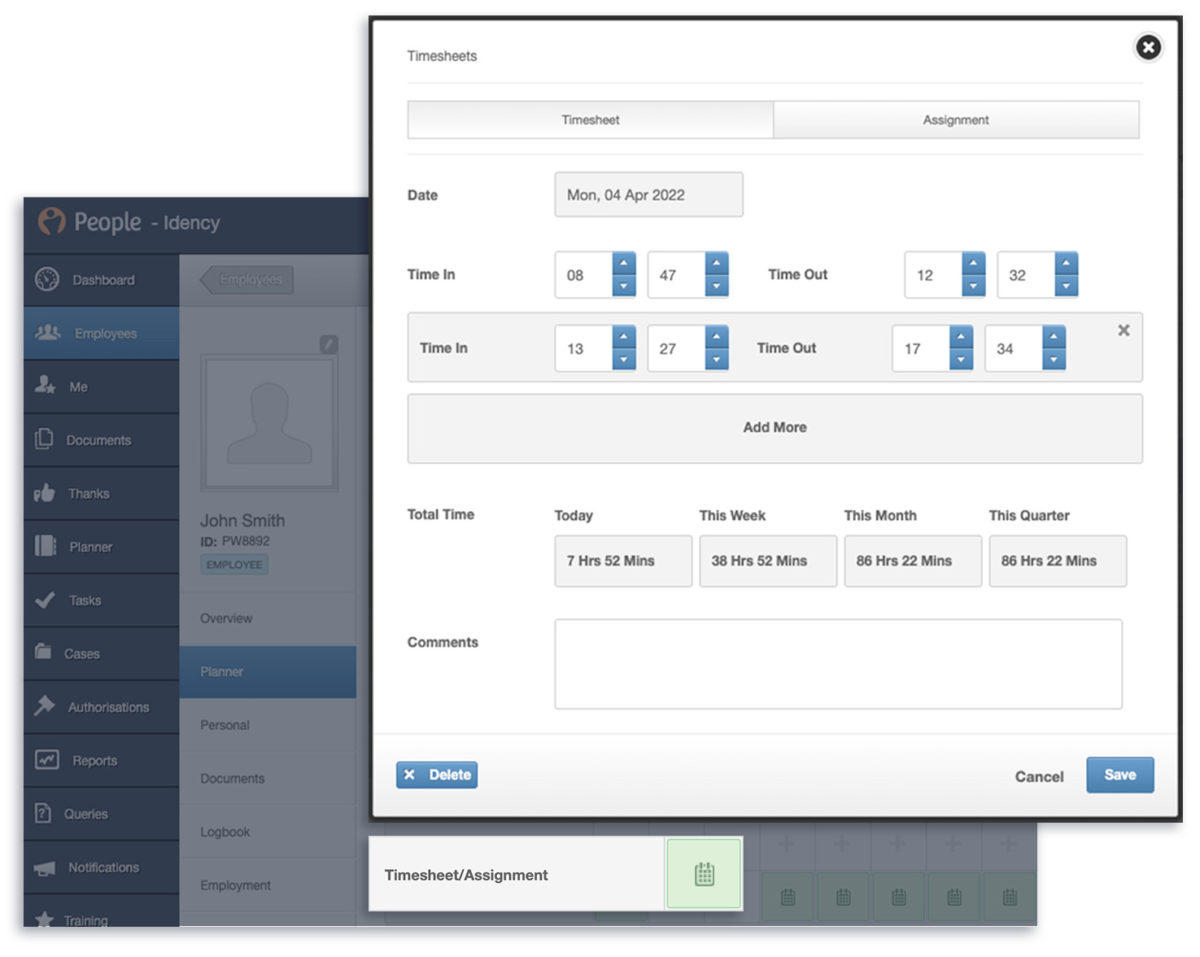Screen dimensions: 1200x957
Task: Decrease the Time Out minutes from 32
Action: click(x=1068, y=286)
